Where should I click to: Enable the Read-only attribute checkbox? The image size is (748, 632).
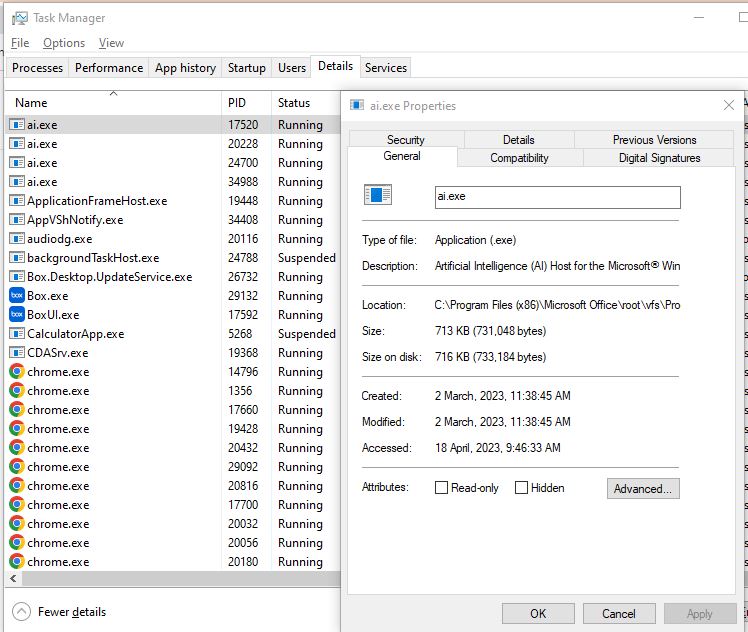coord(441,487)
